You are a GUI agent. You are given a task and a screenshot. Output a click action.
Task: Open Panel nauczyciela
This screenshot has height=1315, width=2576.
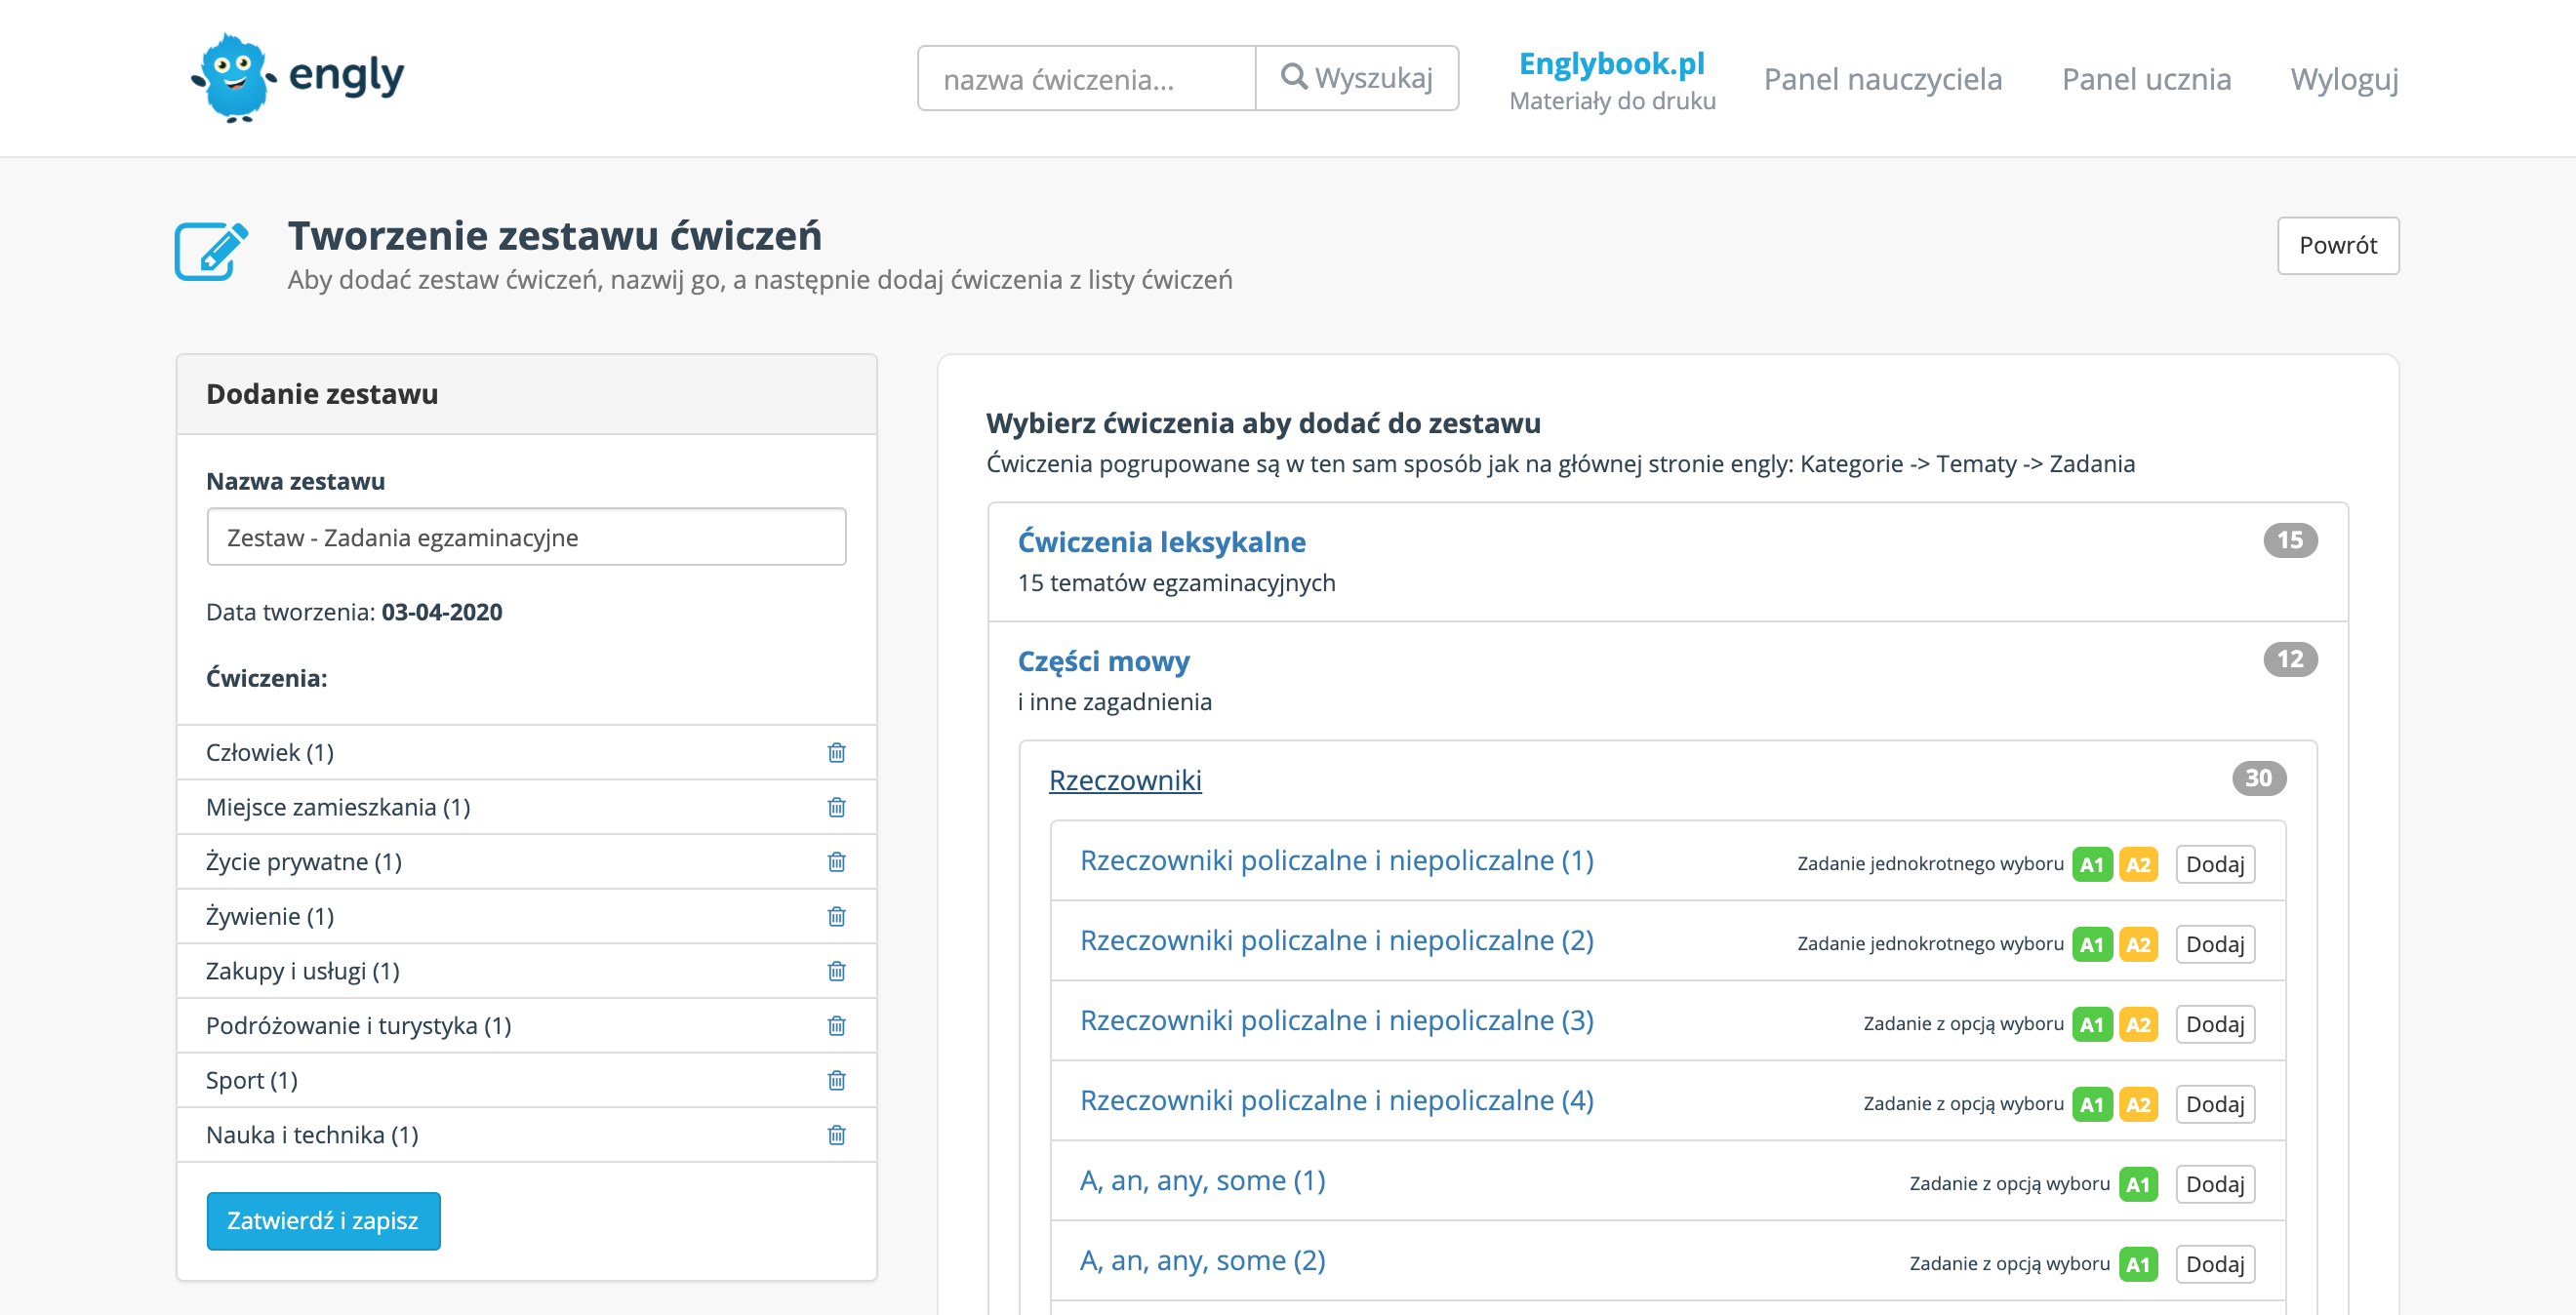pyautogui.click(x=1883, y=78)
